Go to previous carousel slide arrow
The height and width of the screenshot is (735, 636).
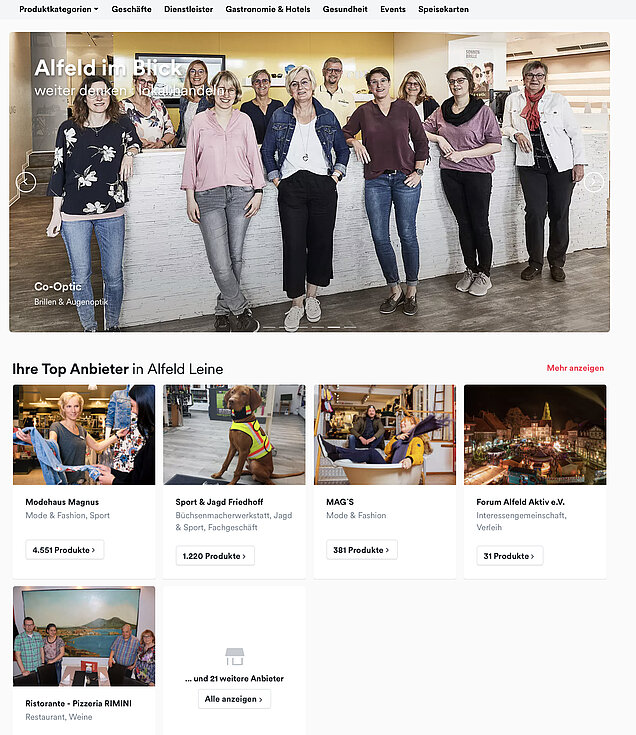[26, 182]
